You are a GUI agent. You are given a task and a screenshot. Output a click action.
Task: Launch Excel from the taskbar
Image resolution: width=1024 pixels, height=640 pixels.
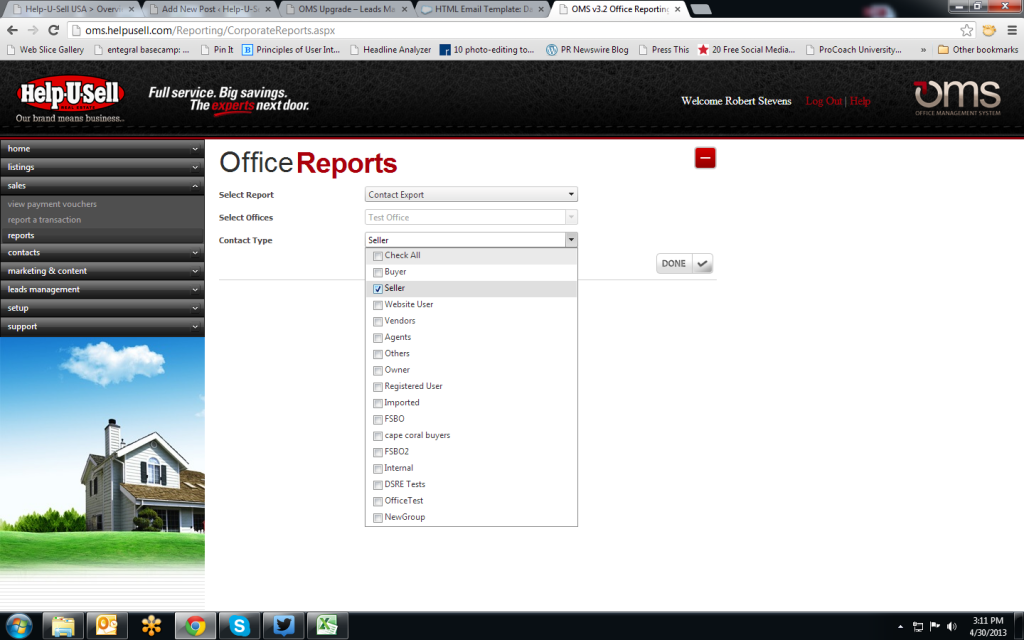(x=327, y=626)
